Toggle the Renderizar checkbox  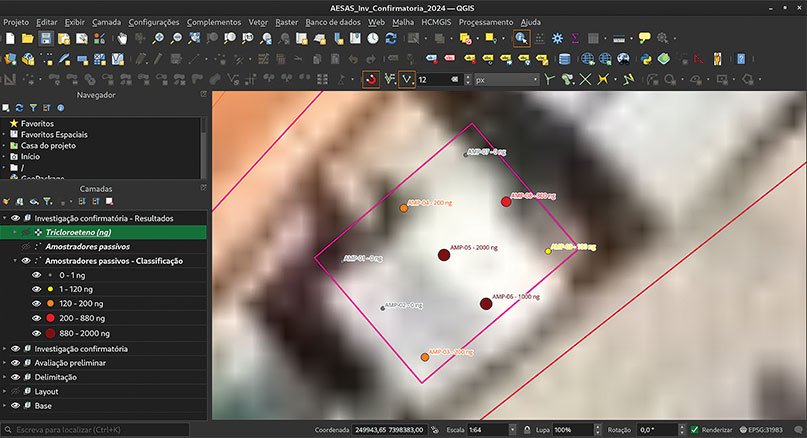694,430
